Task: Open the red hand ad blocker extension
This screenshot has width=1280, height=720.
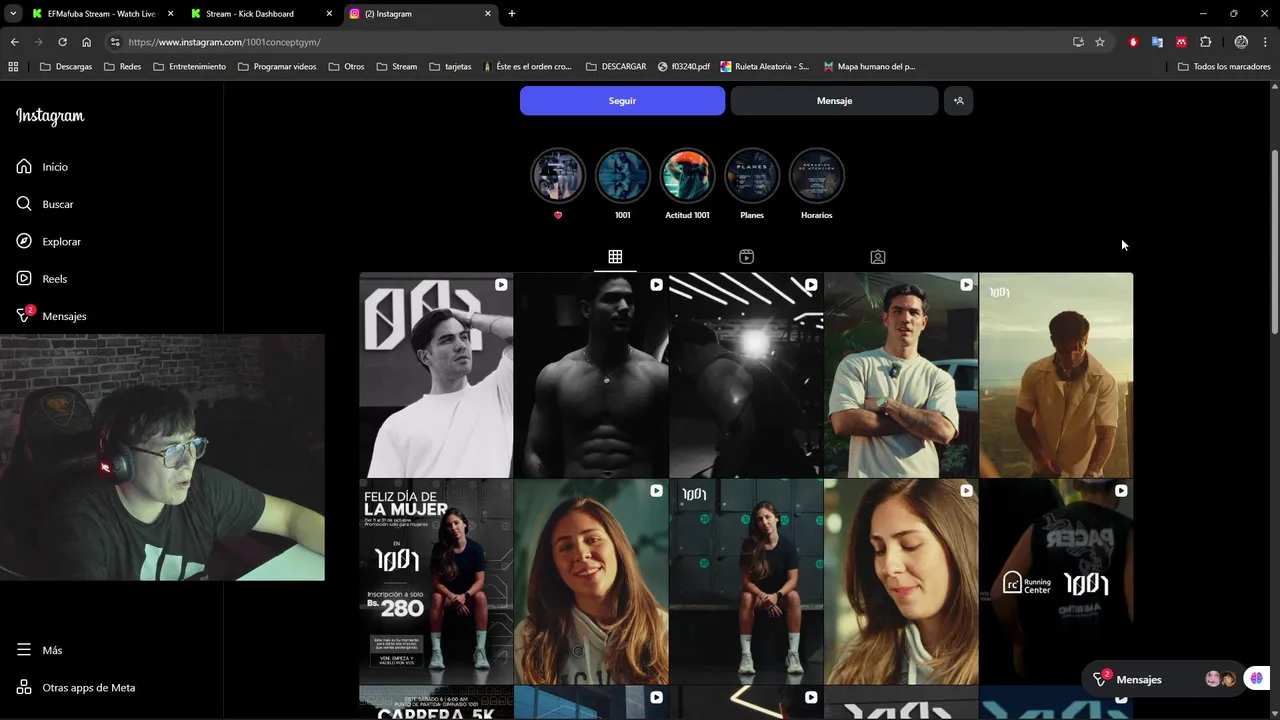Action: [1133, 42]
